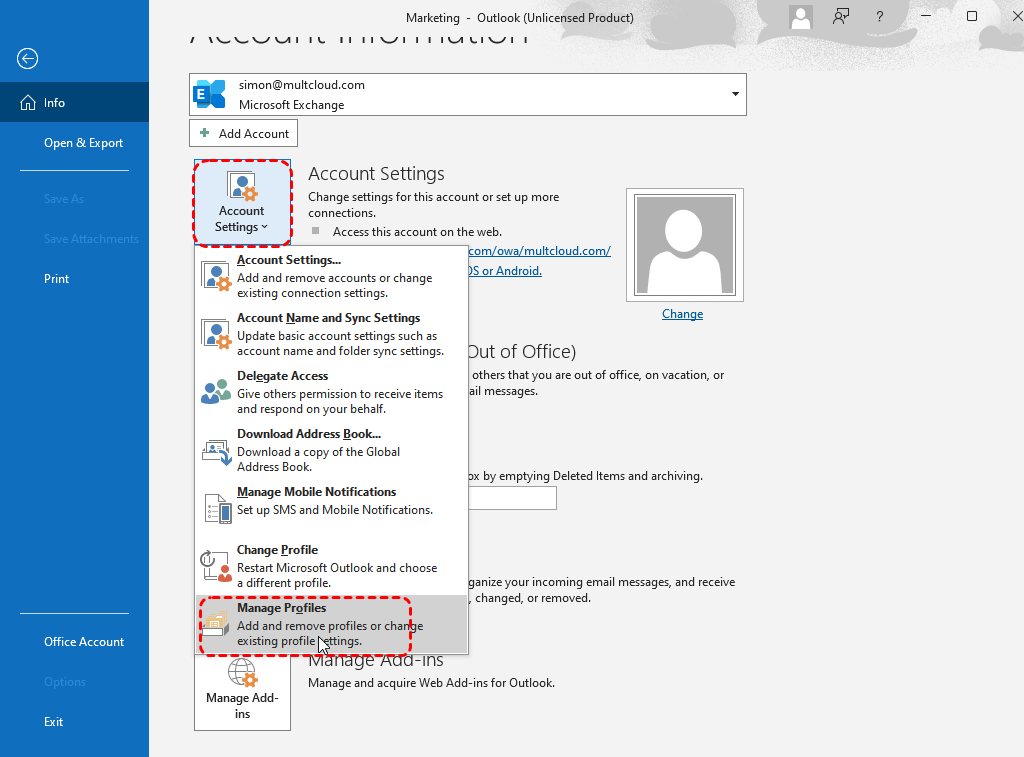Click the profile photo placeholder
Image resolution: width=1024 pixels, height=757 pixels.
(685, 245)
